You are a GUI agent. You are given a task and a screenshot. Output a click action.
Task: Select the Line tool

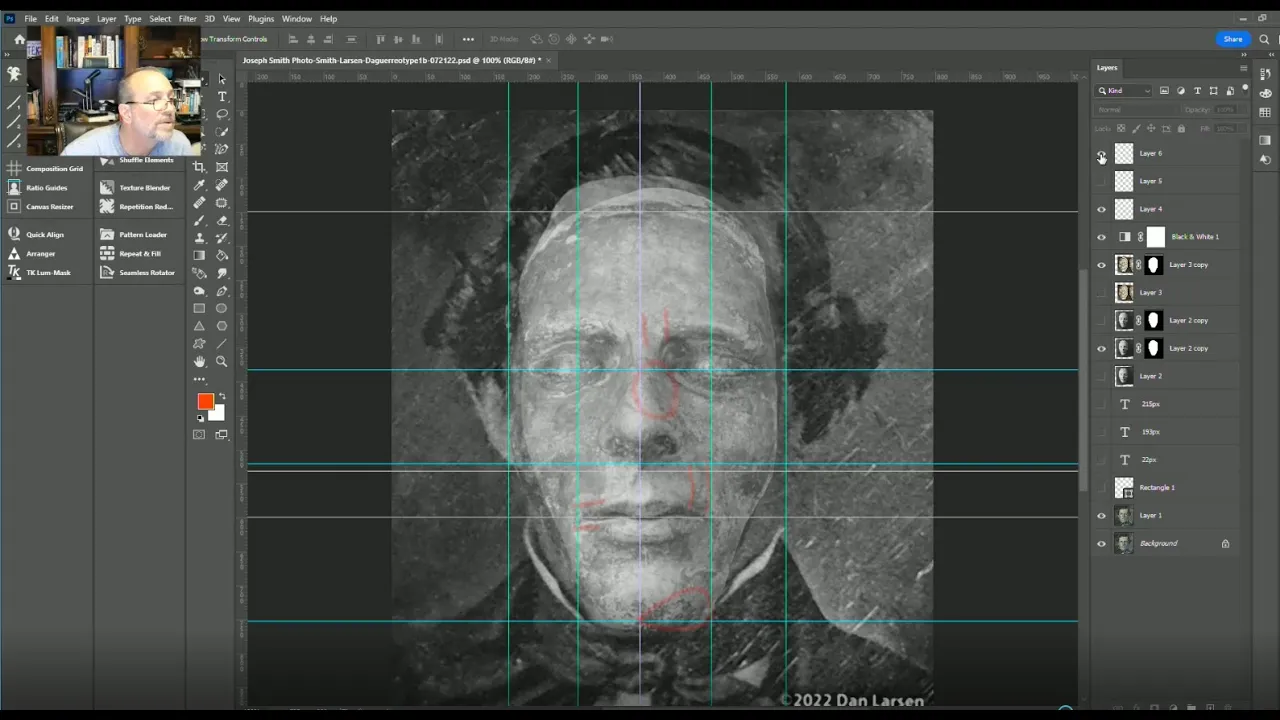(222, 343)
